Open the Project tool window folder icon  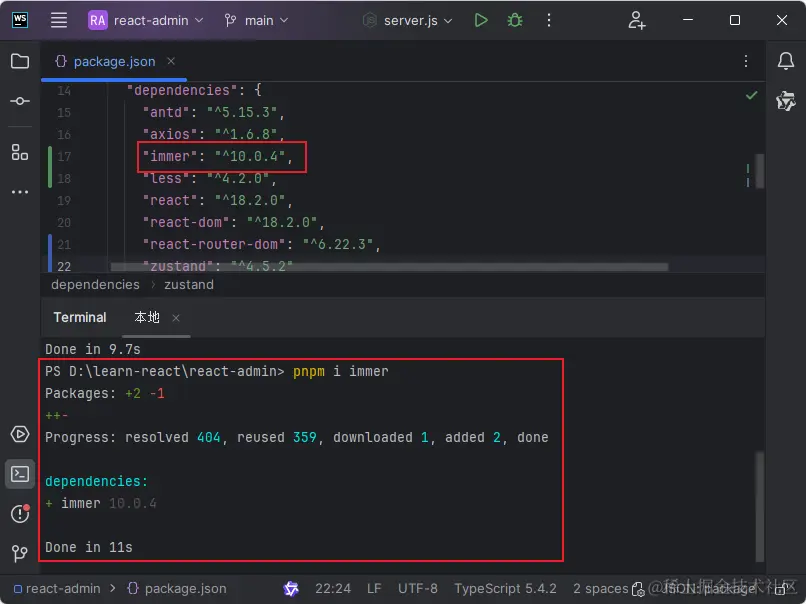coord(20,61)
